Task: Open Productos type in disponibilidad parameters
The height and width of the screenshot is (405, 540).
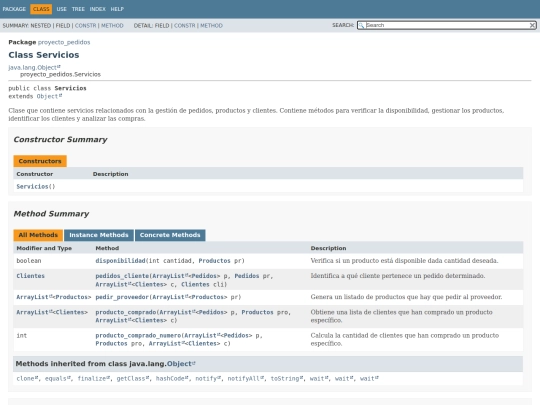Action: tap(214, 261)
